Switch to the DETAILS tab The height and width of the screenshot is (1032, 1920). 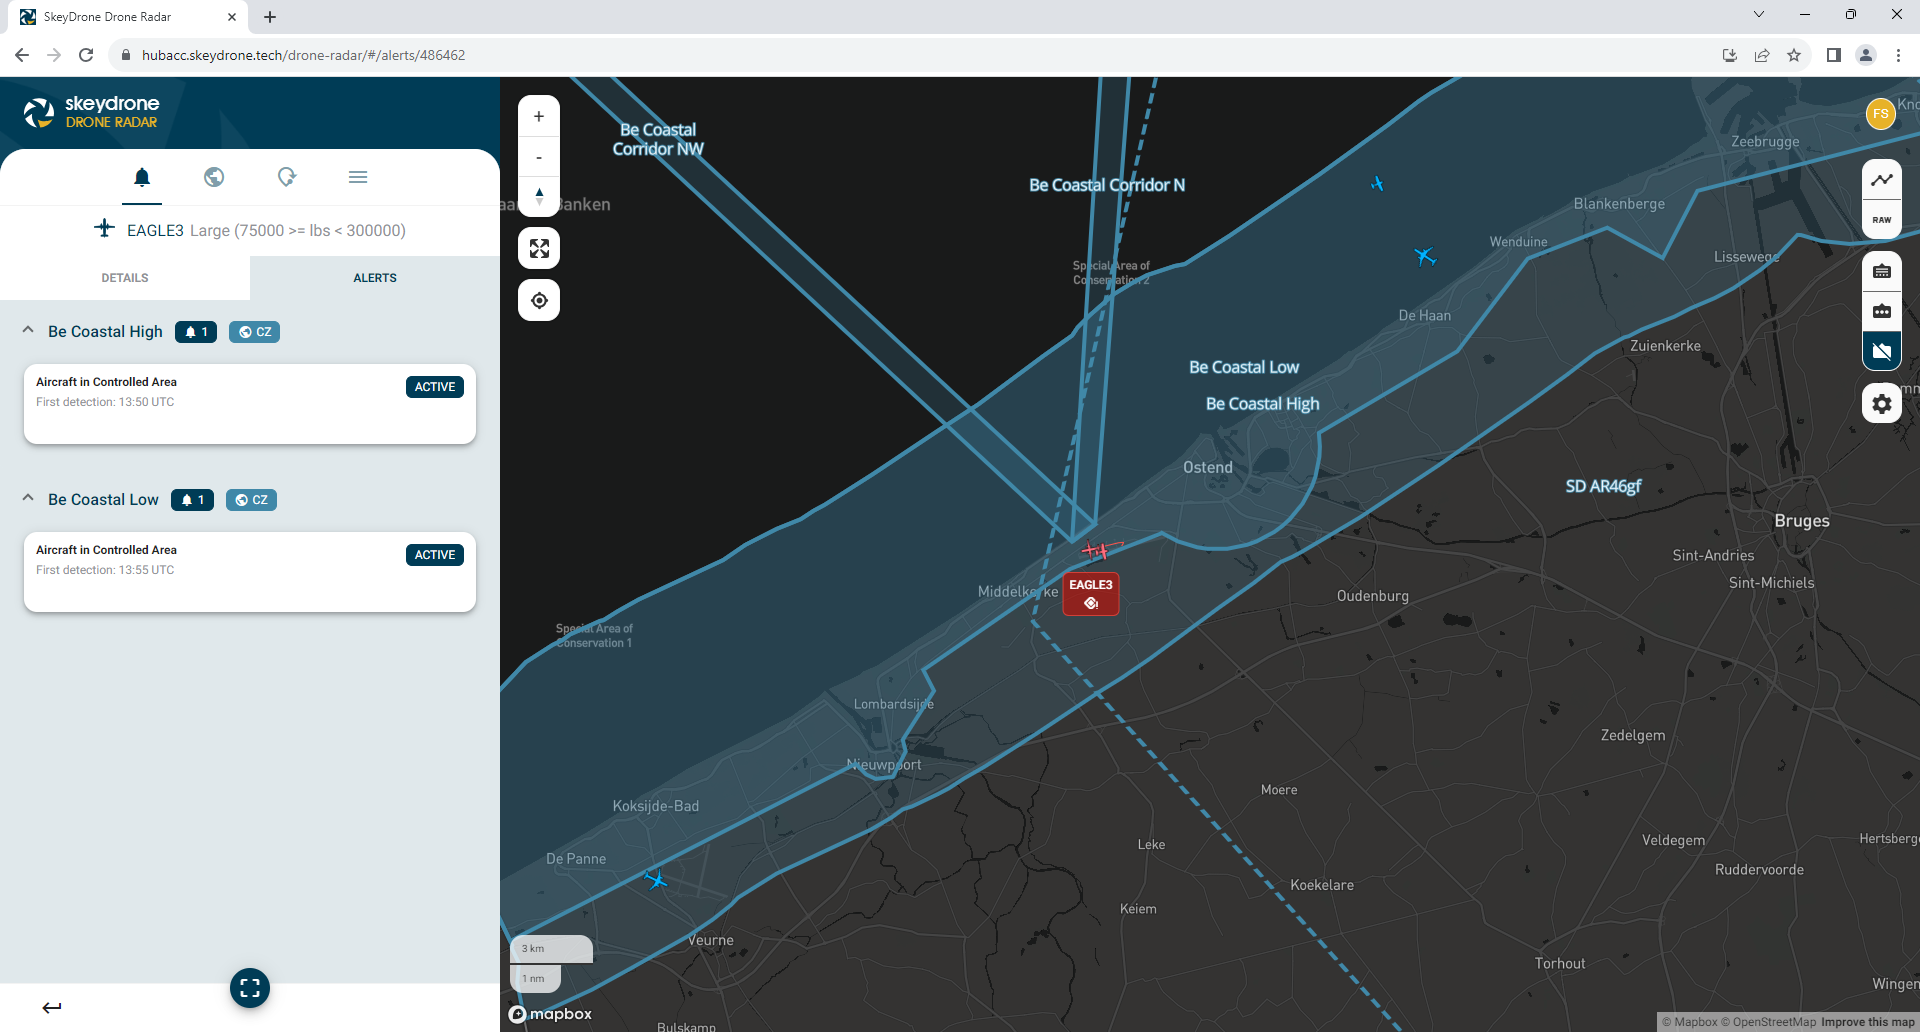coord(124,277)
